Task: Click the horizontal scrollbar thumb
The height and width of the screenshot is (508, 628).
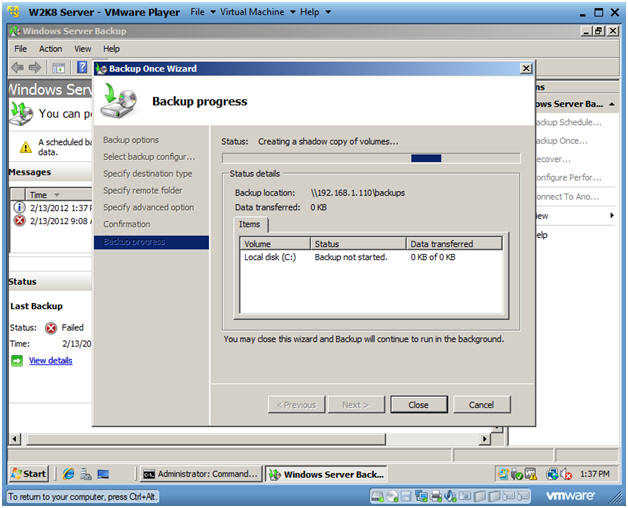Action: pyautogui.click(x=206, y=439)
